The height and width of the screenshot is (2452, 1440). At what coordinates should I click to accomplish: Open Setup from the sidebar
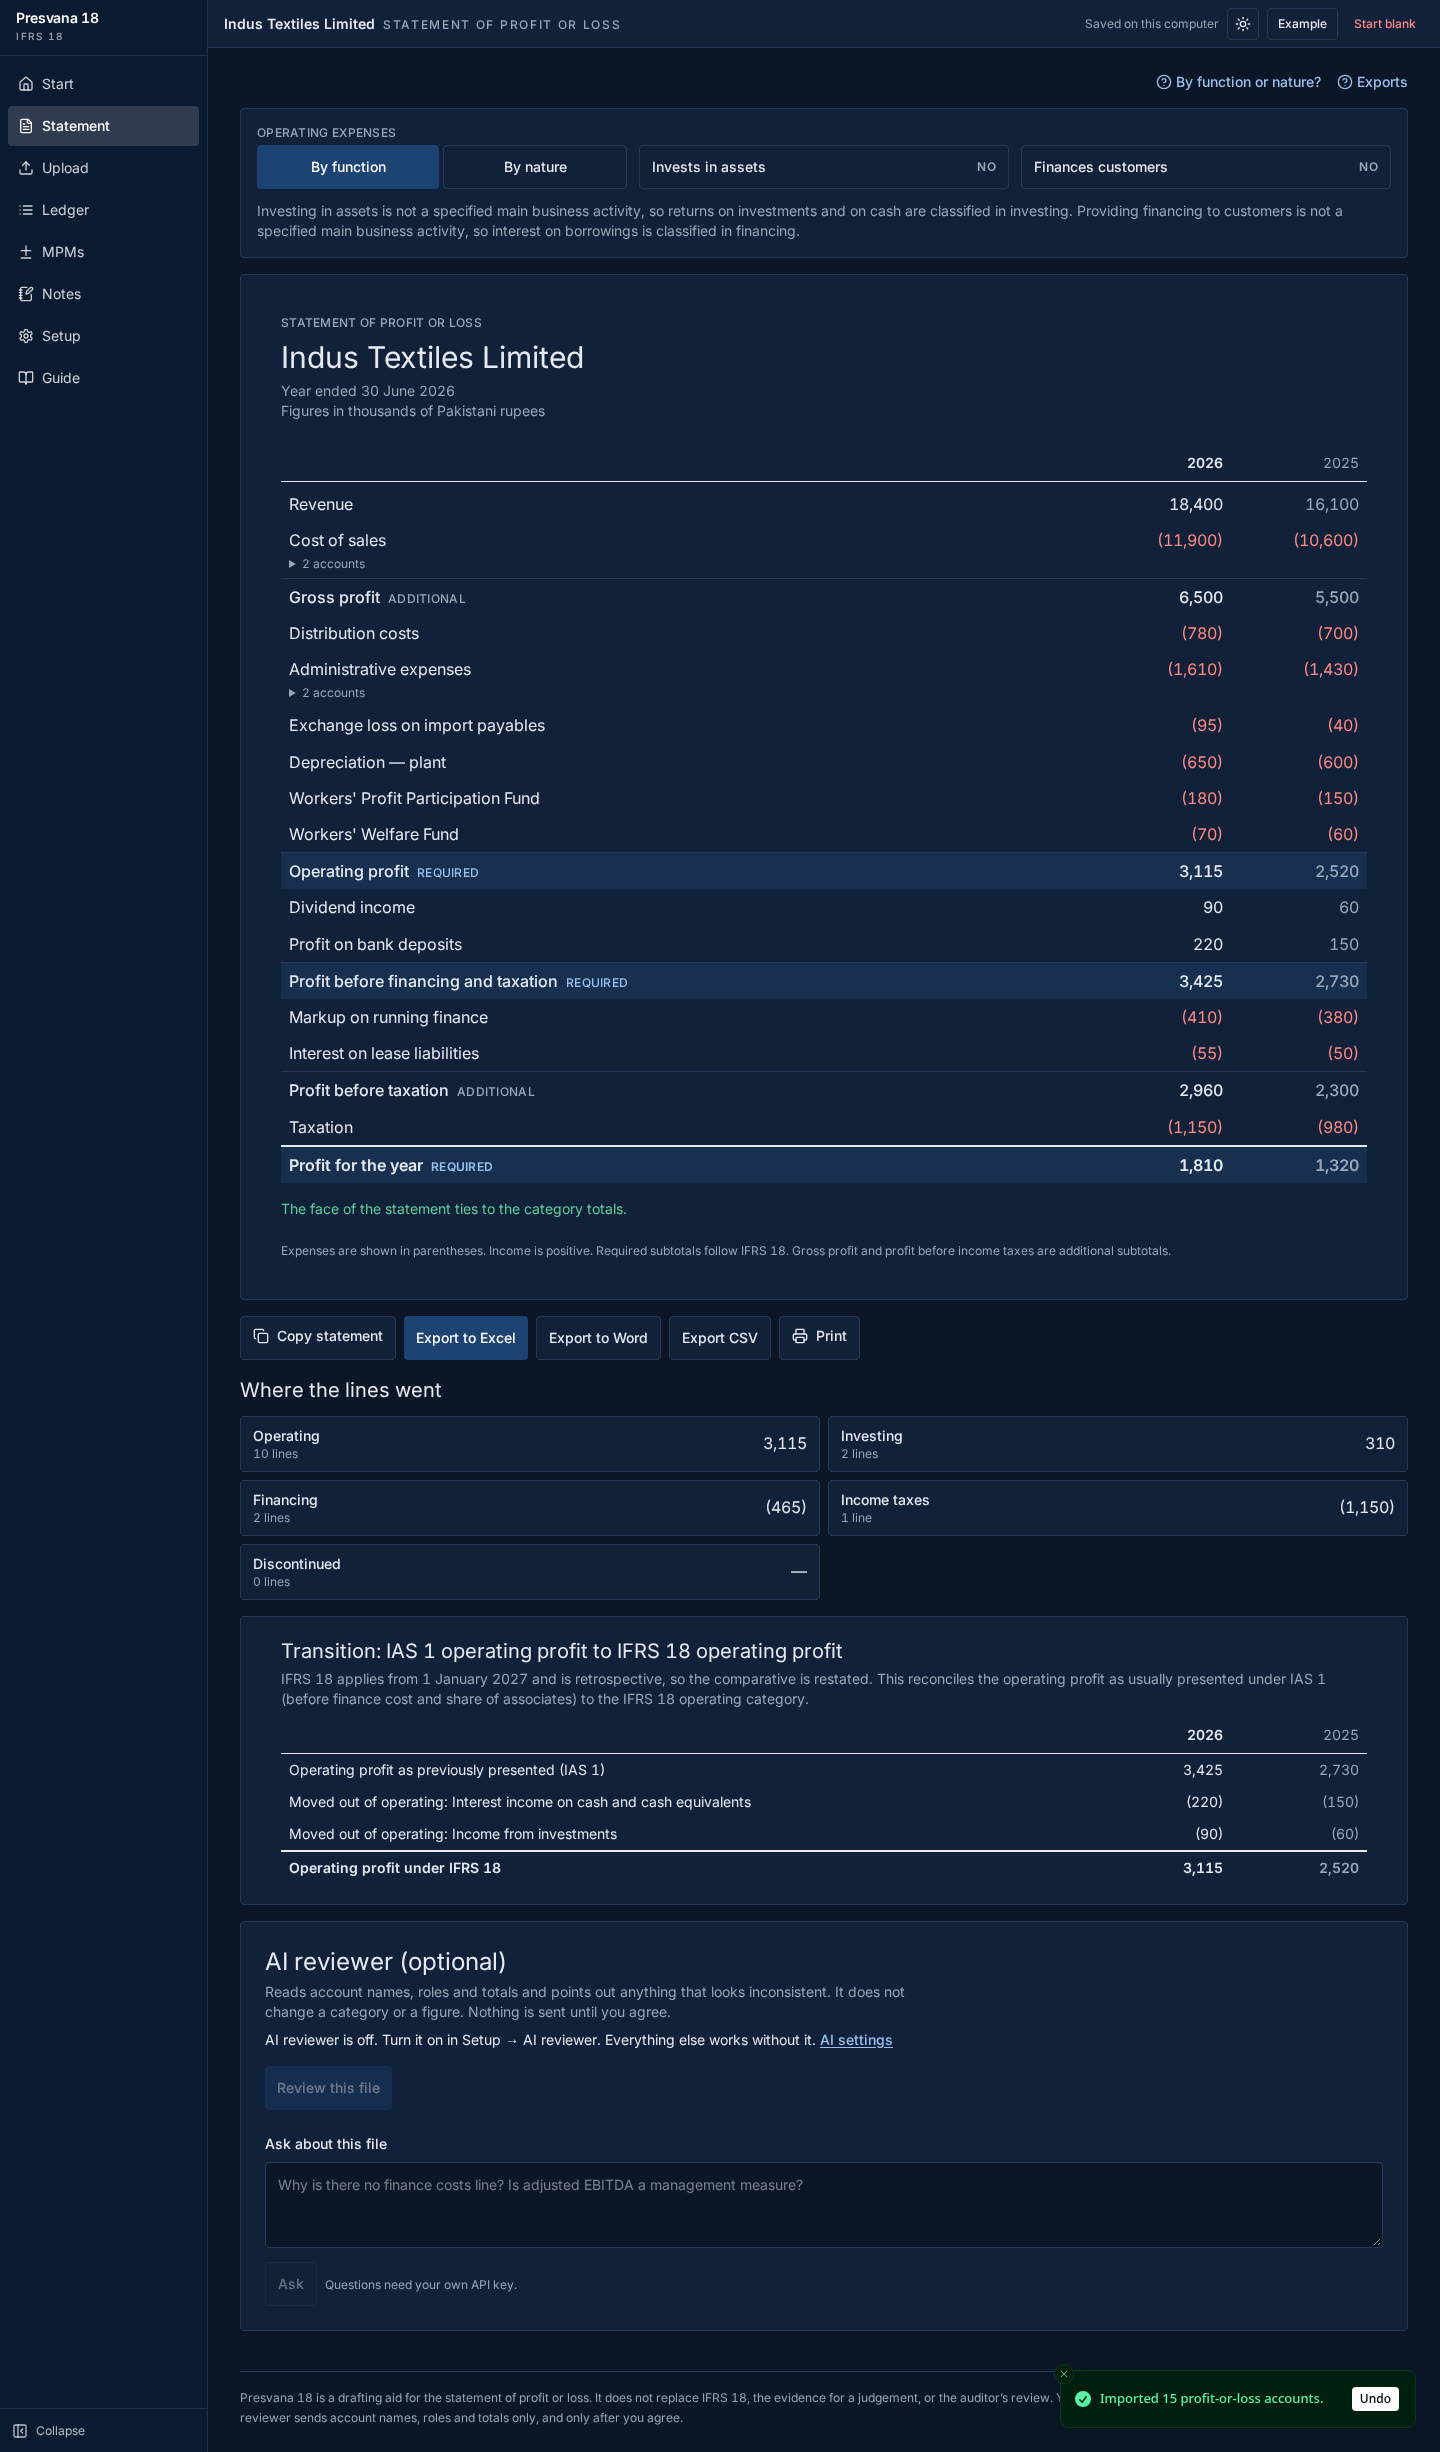point(103,336)
